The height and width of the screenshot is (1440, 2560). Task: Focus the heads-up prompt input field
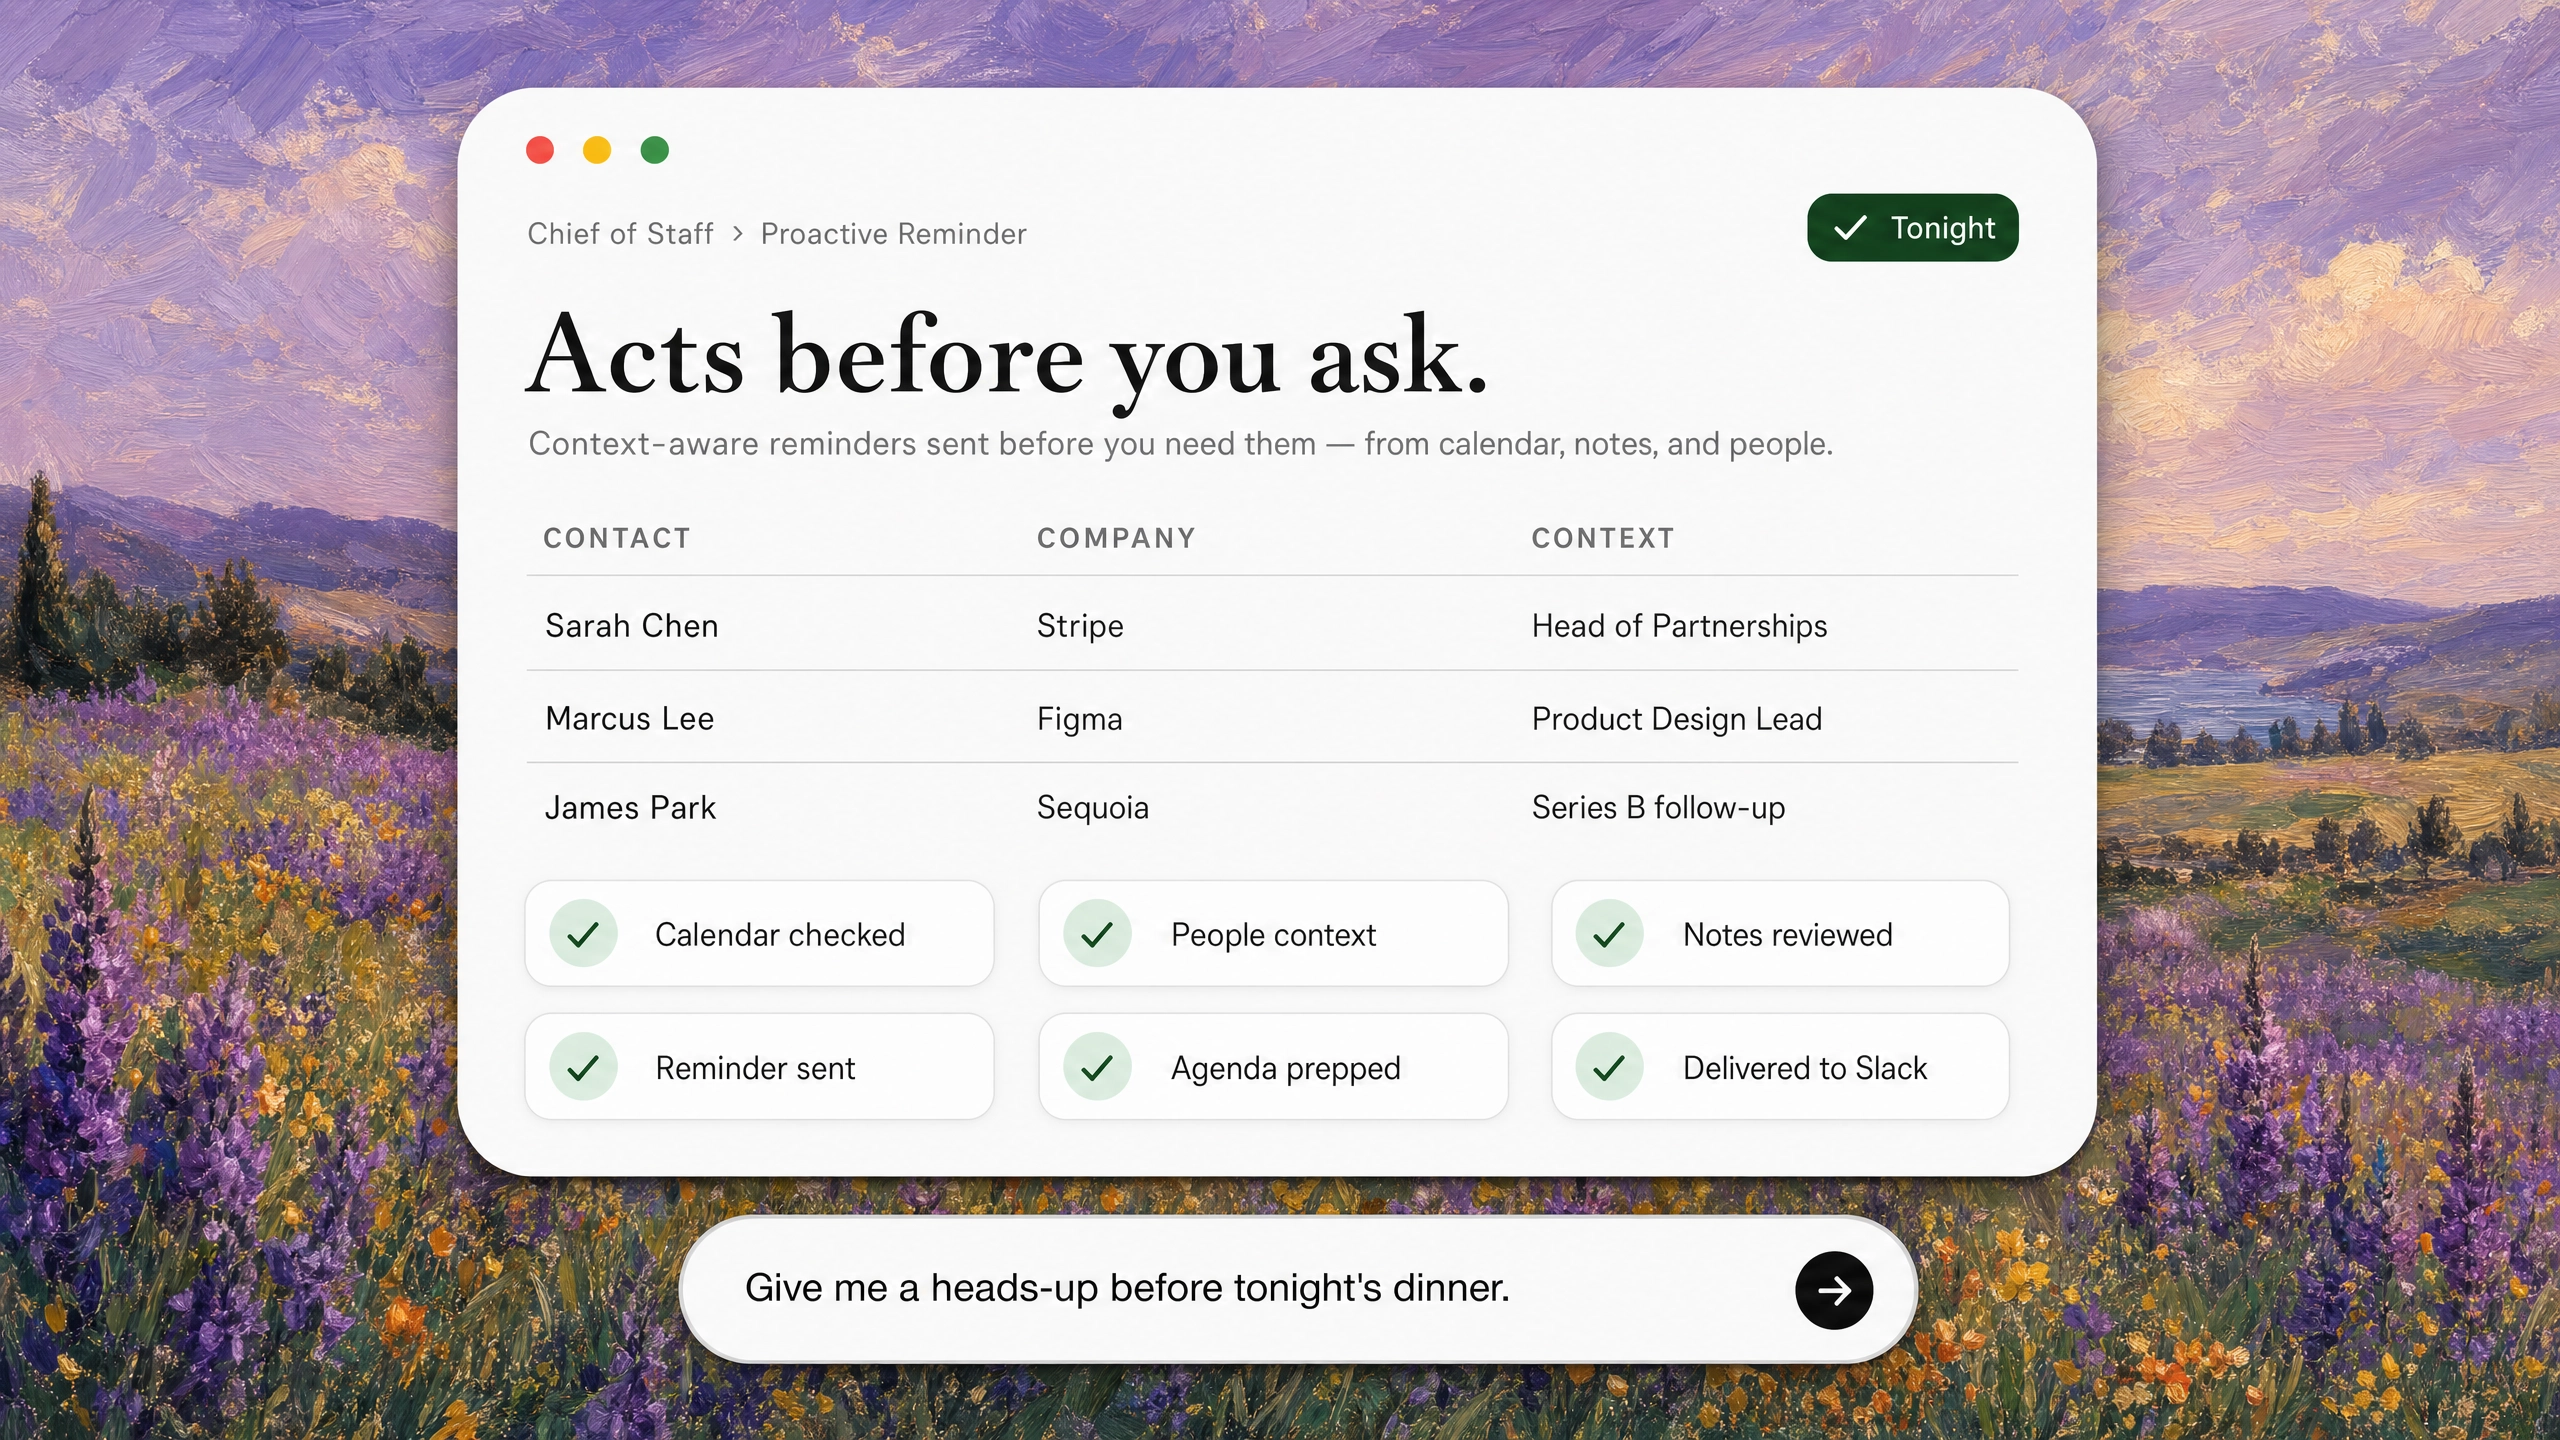click(x=1297, y=1290)
